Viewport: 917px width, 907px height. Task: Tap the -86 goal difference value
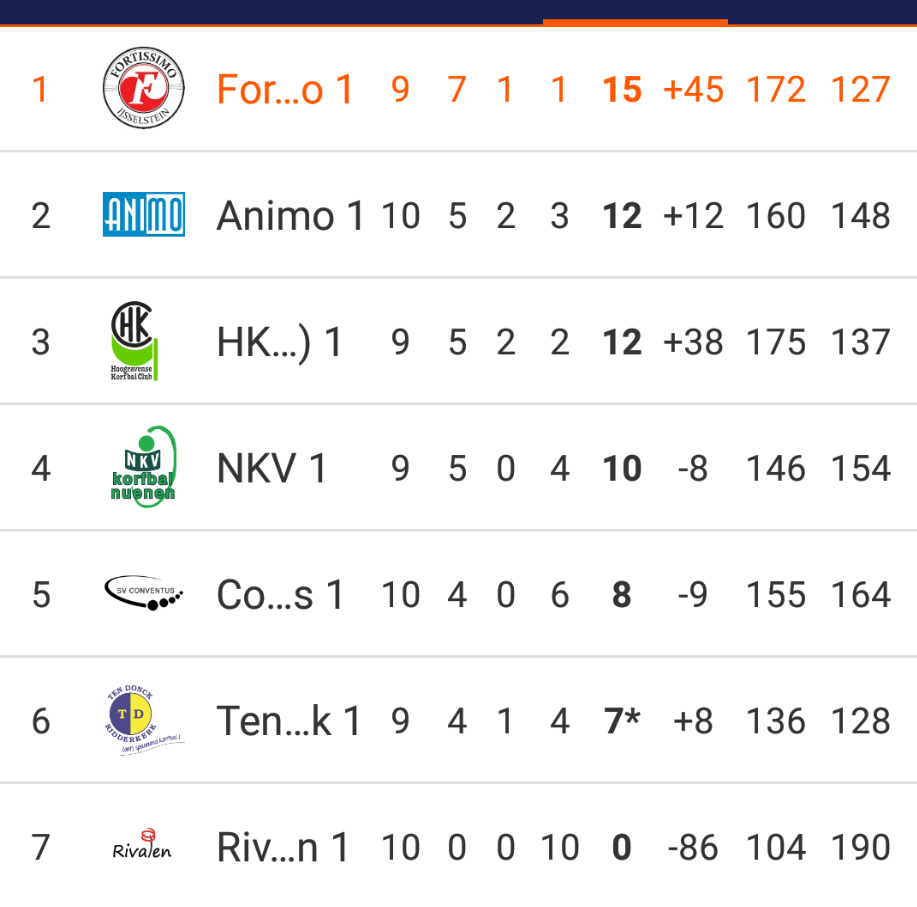693,847
